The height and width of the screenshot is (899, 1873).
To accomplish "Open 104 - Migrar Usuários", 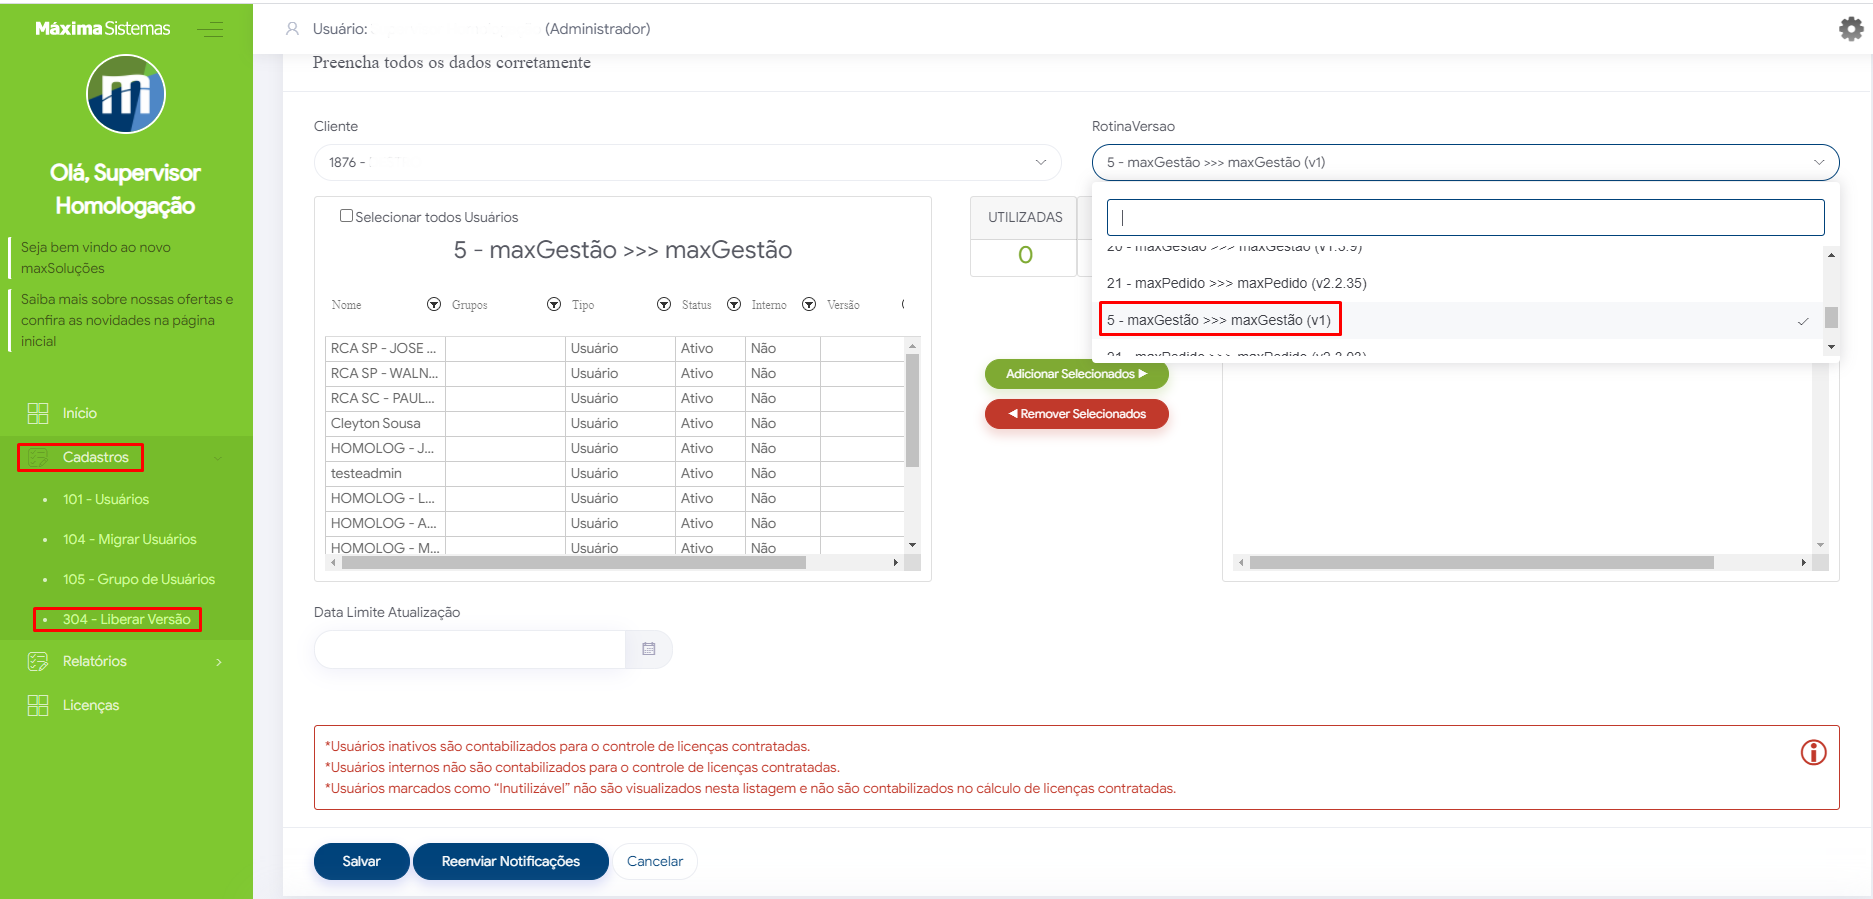I will tap(130, 539).
